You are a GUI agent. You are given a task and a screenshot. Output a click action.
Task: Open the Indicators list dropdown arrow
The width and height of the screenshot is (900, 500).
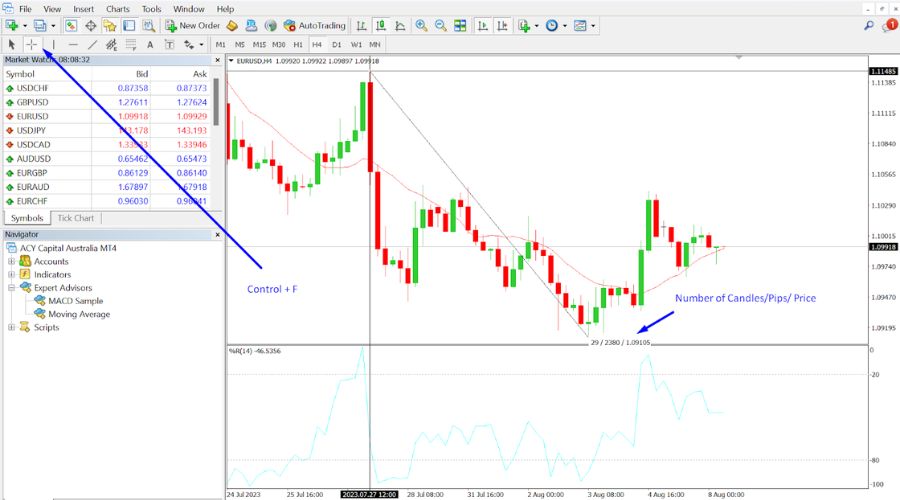coord(537,25)
